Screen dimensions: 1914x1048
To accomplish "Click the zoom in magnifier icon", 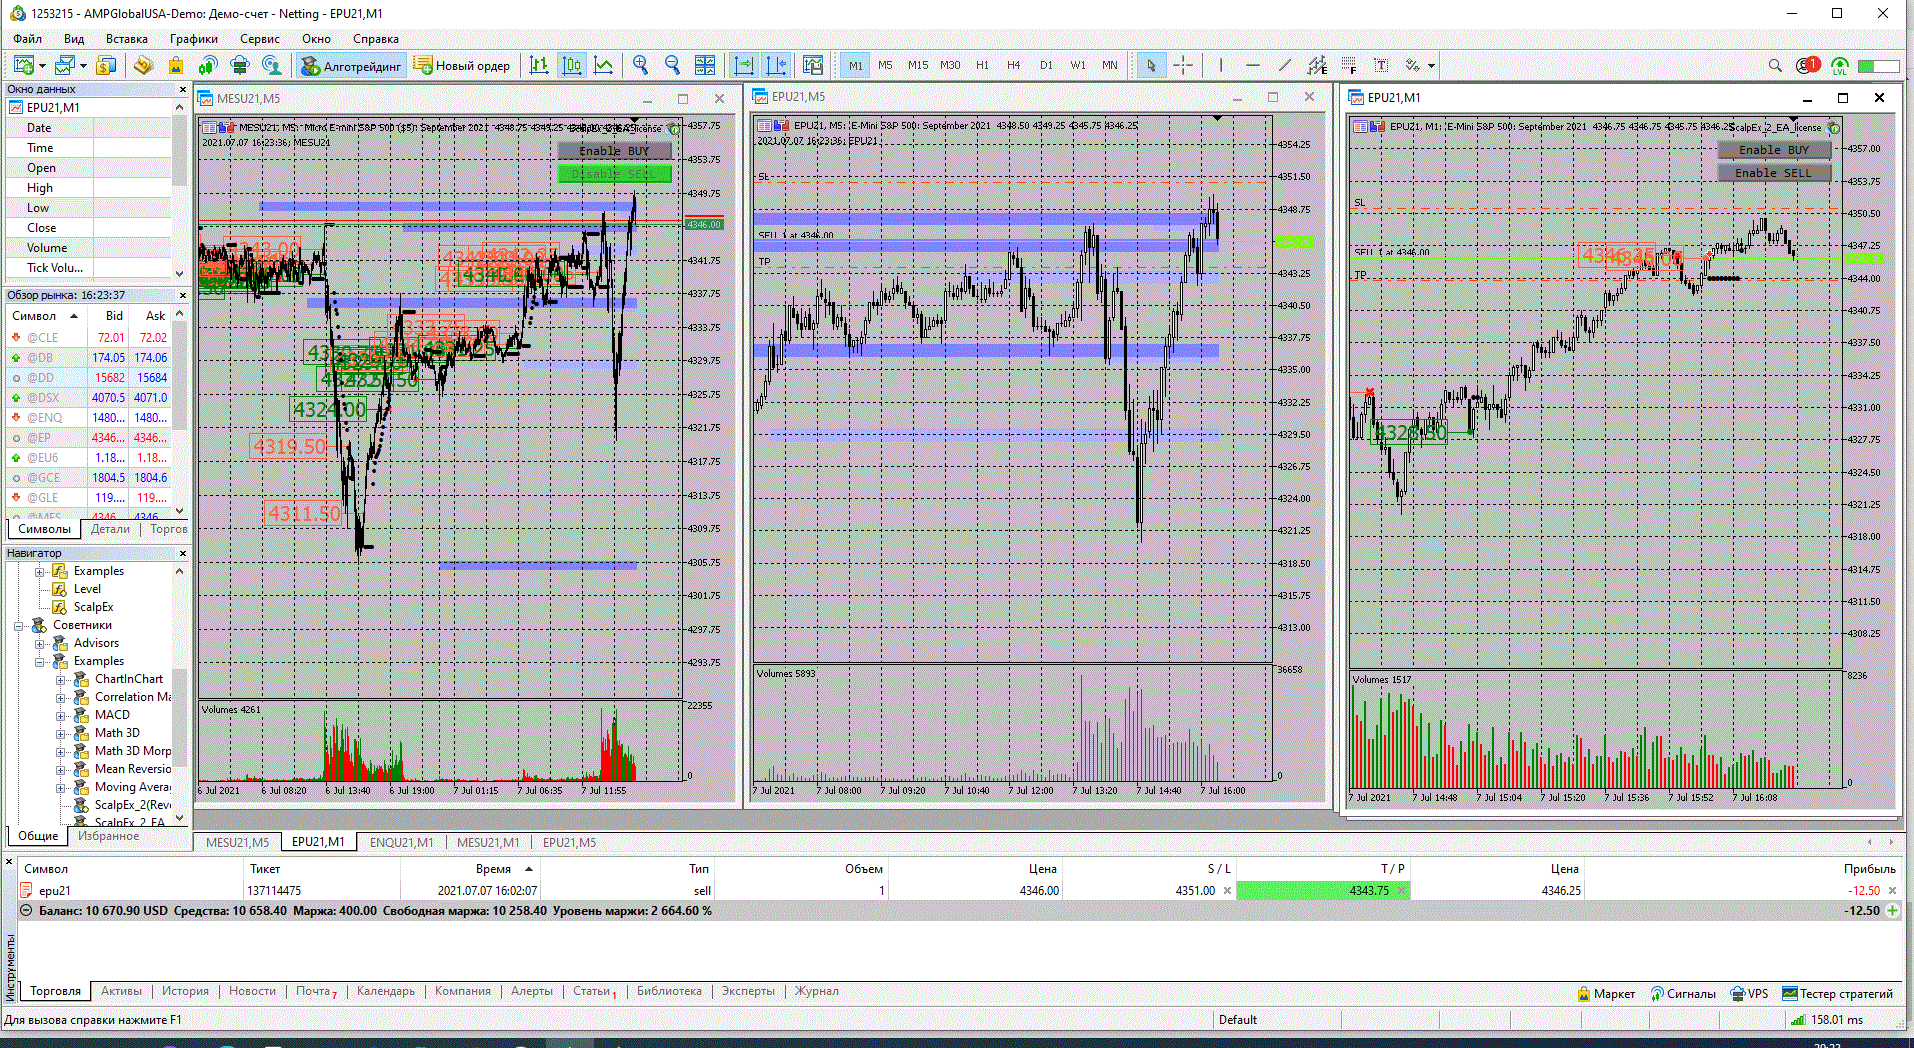I will (640, 66).
